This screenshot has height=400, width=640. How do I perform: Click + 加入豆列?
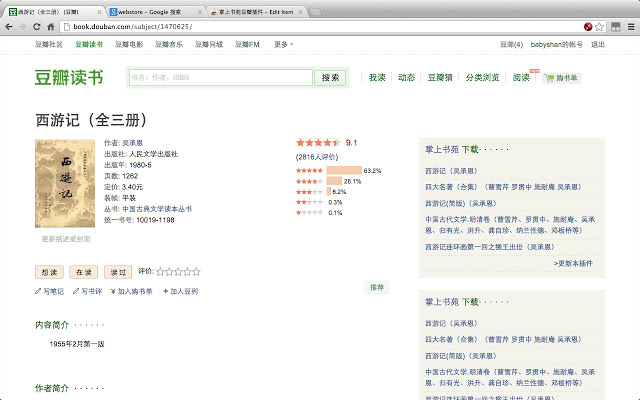point(180,291)
